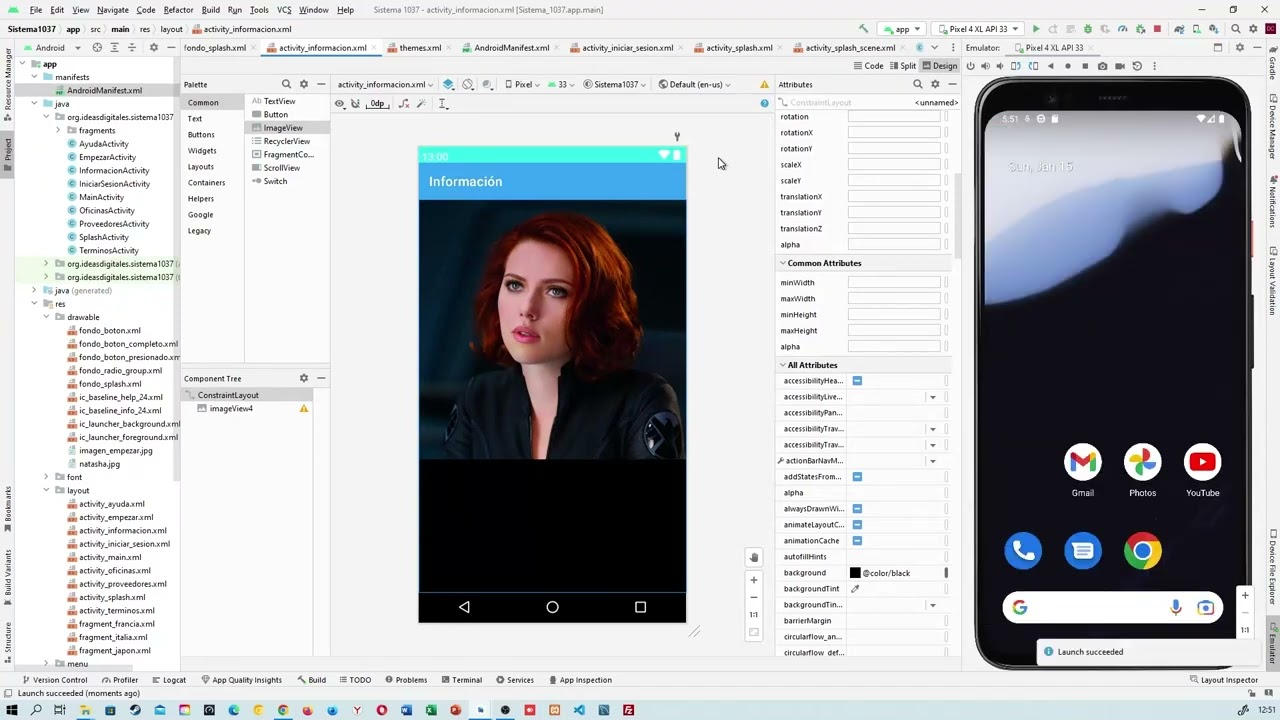Viewport: 1280px width, 720px height.
Task: Toggle design view options eye icon
Action: click(x=340, y=104)
